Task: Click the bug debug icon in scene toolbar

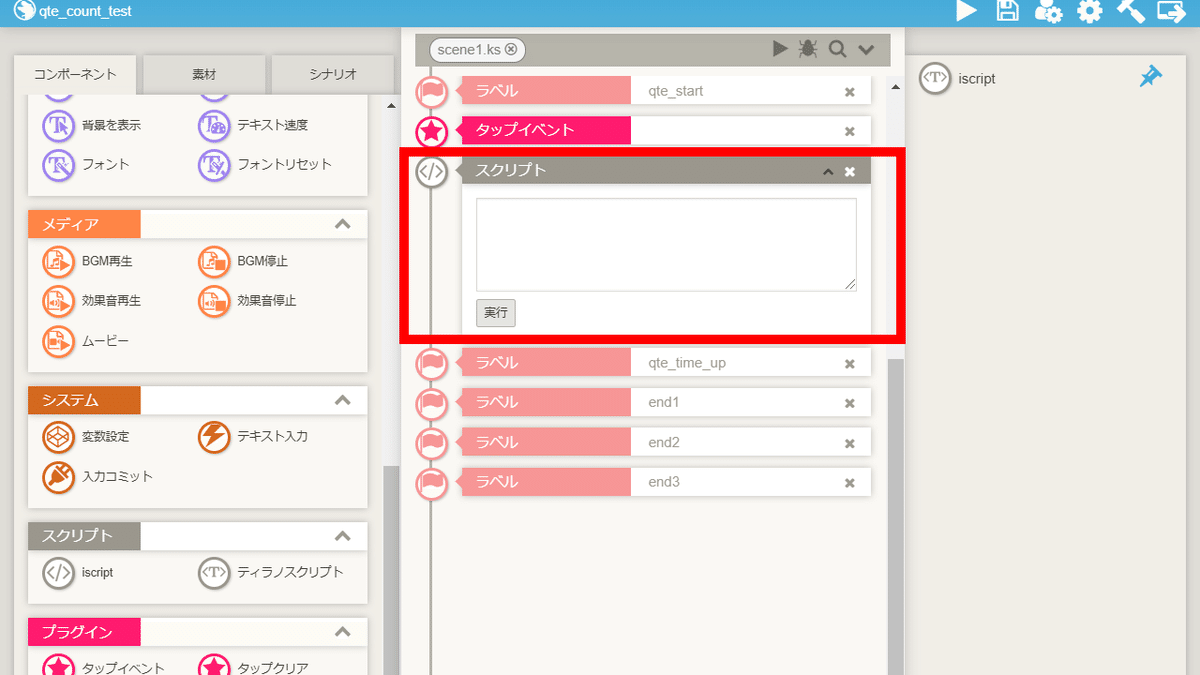Action: 808,49
